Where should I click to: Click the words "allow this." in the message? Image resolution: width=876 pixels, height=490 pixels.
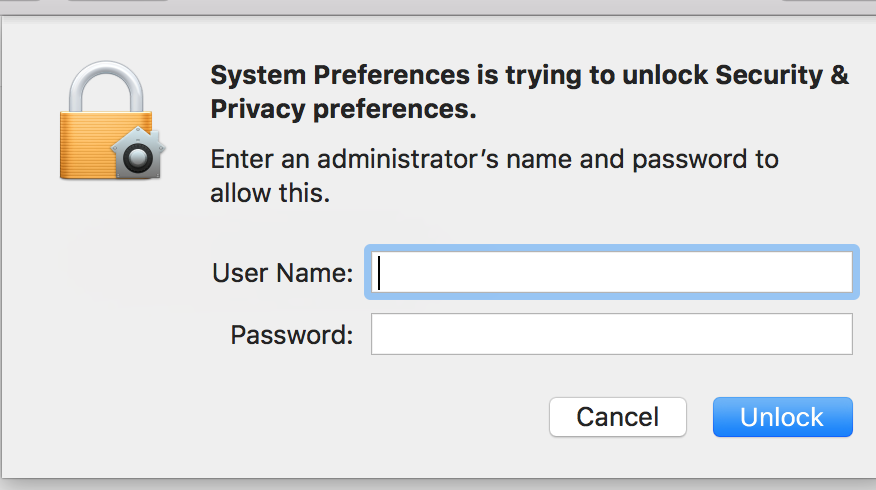click(270, 193)
